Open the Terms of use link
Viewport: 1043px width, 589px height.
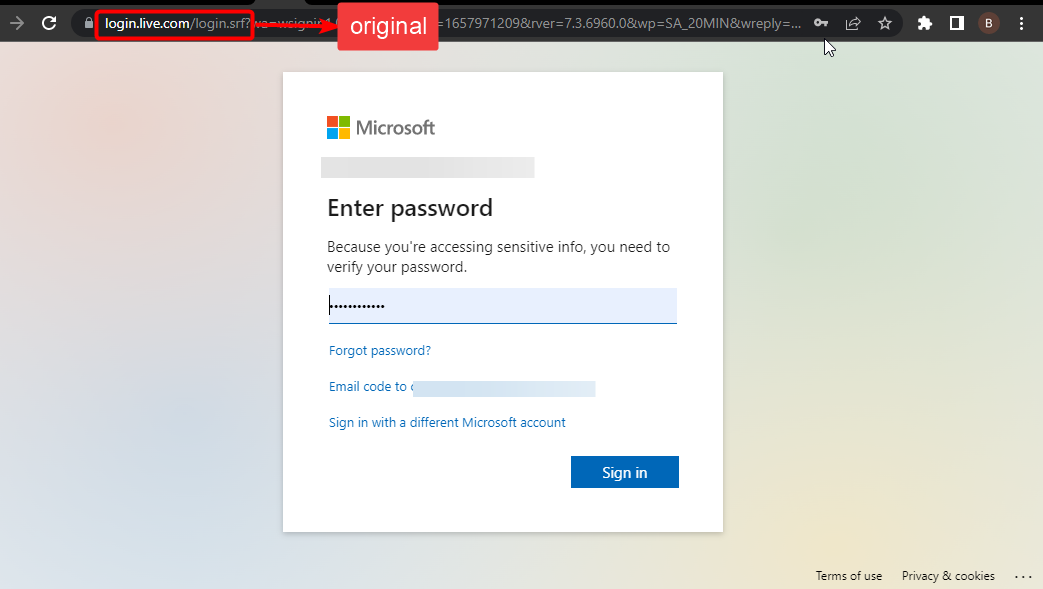click(x=849, y=576)
